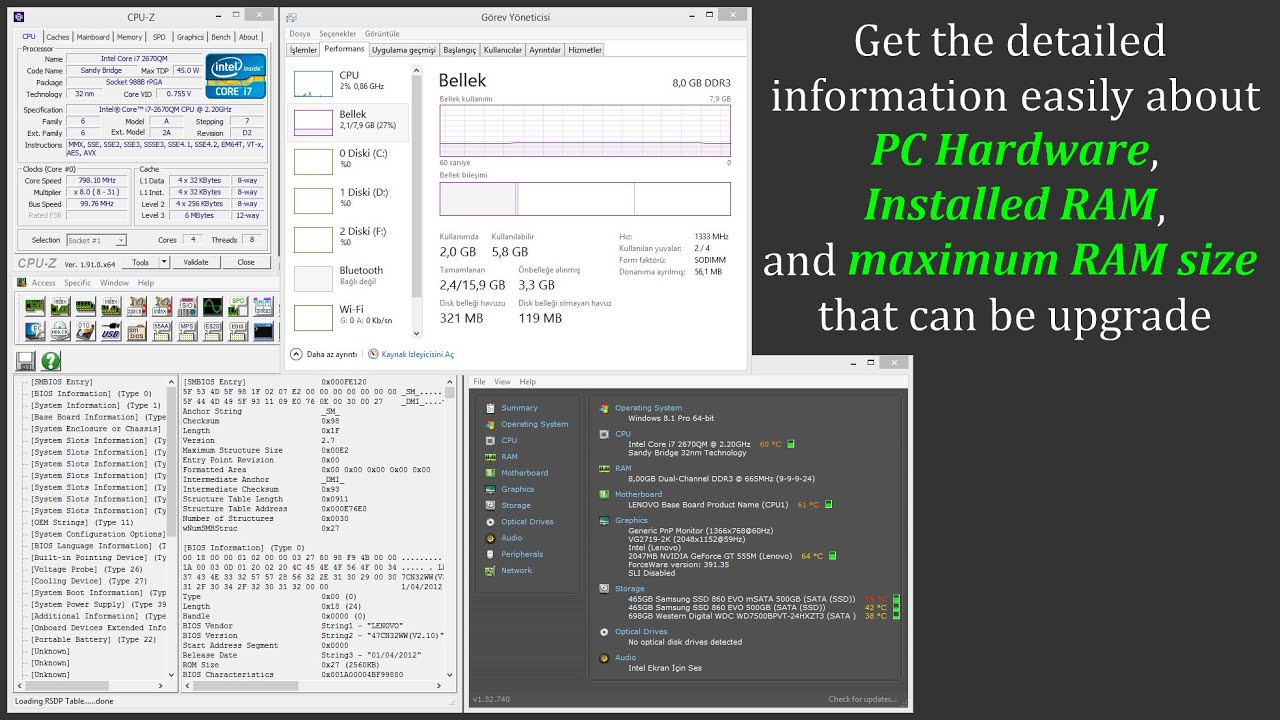Click the Validate button in CPU-Z
Screen dimensions: 1280x720
196,263
